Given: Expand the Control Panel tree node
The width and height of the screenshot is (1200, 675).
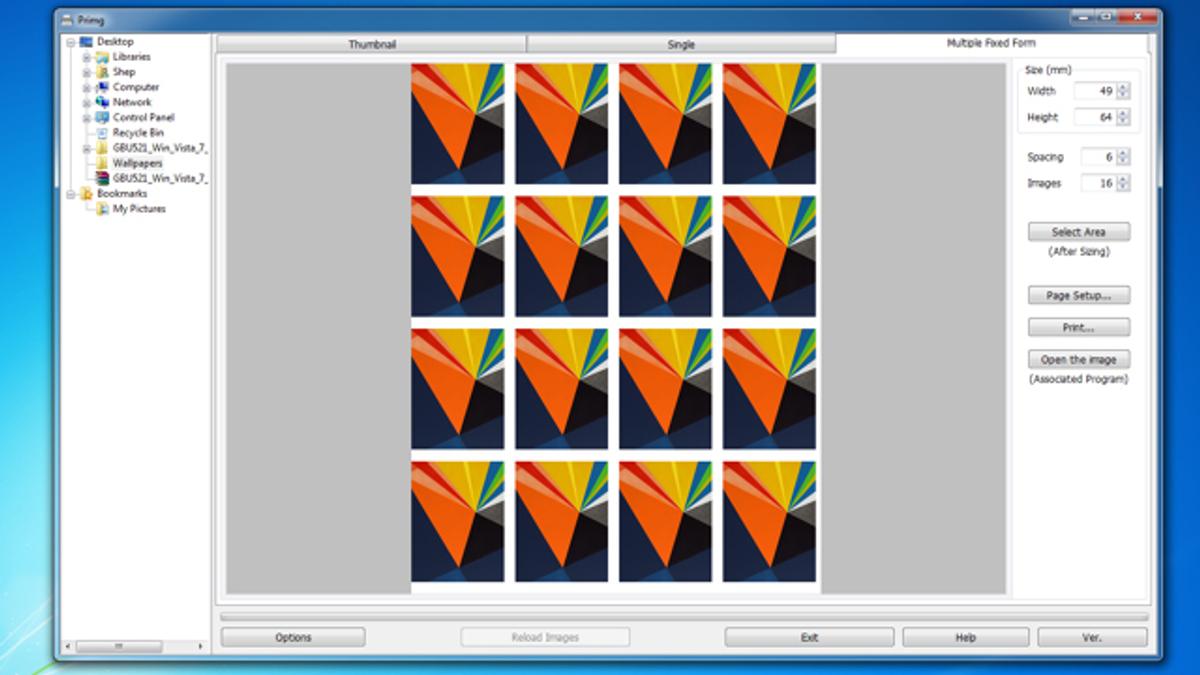Looking at the screenshot, I should [x=87, y=117].
